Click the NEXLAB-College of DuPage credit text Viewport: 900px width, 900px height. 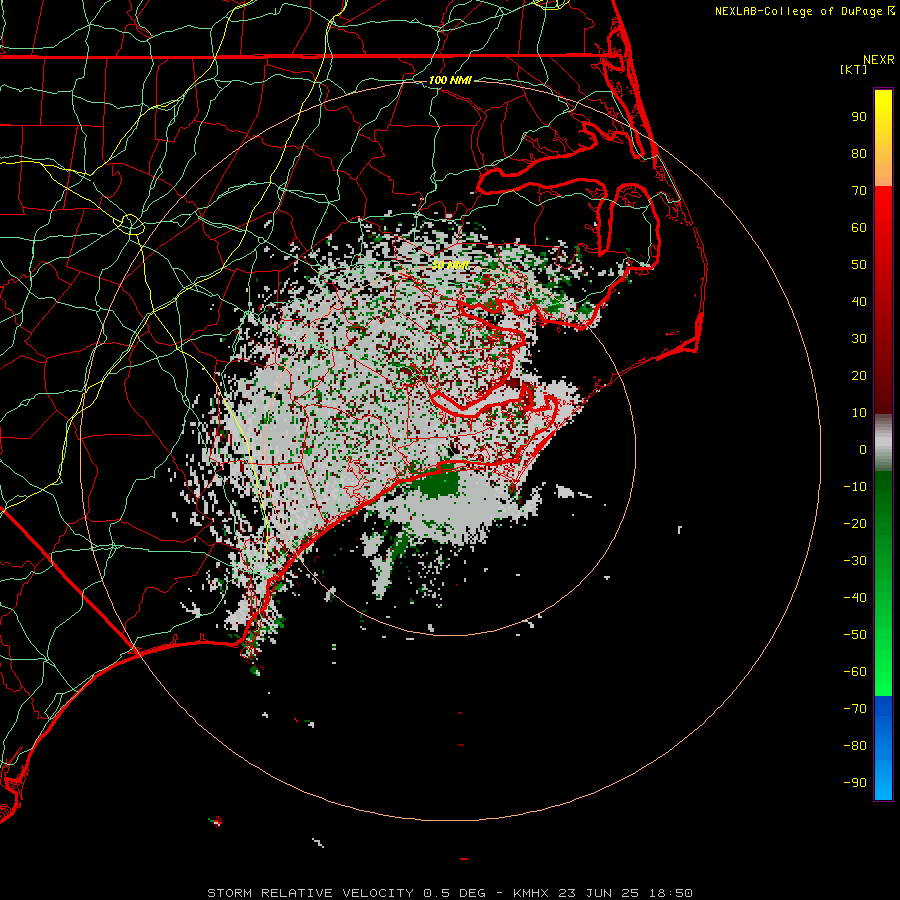798,11
